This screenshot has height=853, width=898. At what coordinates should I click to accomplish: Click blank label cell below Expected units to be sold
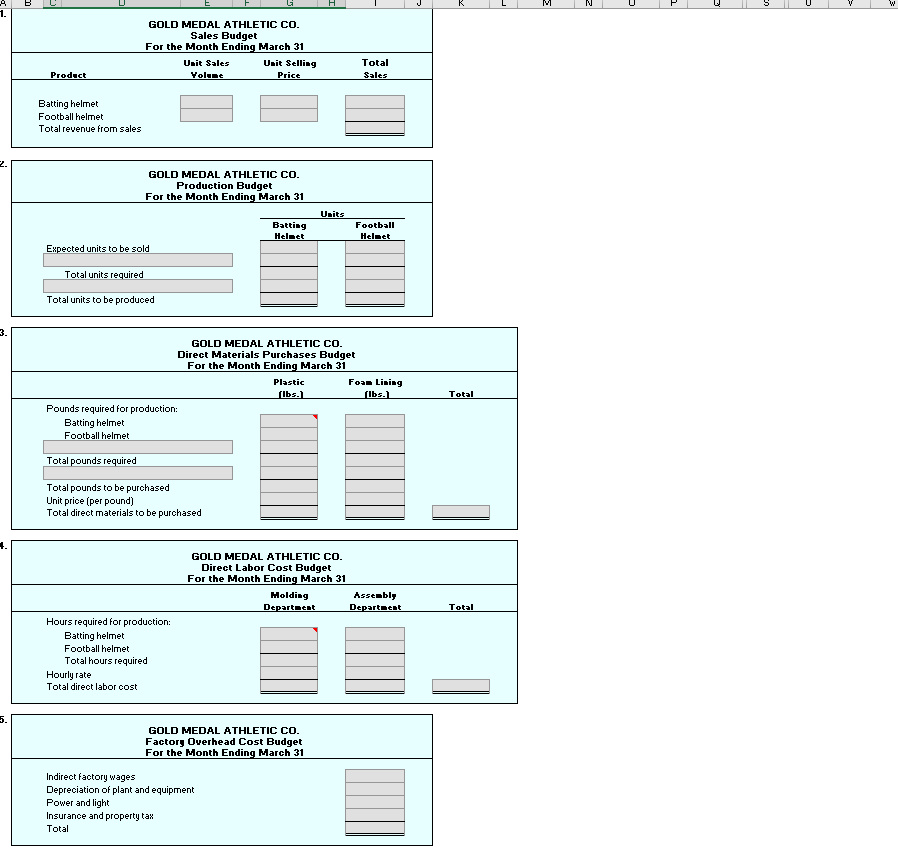(138, 260)
